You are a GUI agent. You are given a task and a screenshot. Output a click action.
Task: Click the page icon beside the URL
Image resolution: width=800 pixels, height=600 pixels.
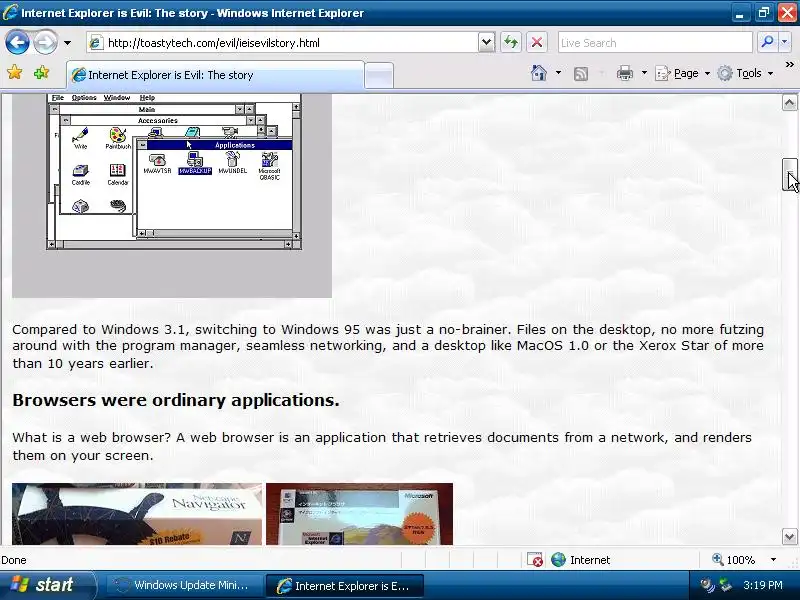point(95,43)
